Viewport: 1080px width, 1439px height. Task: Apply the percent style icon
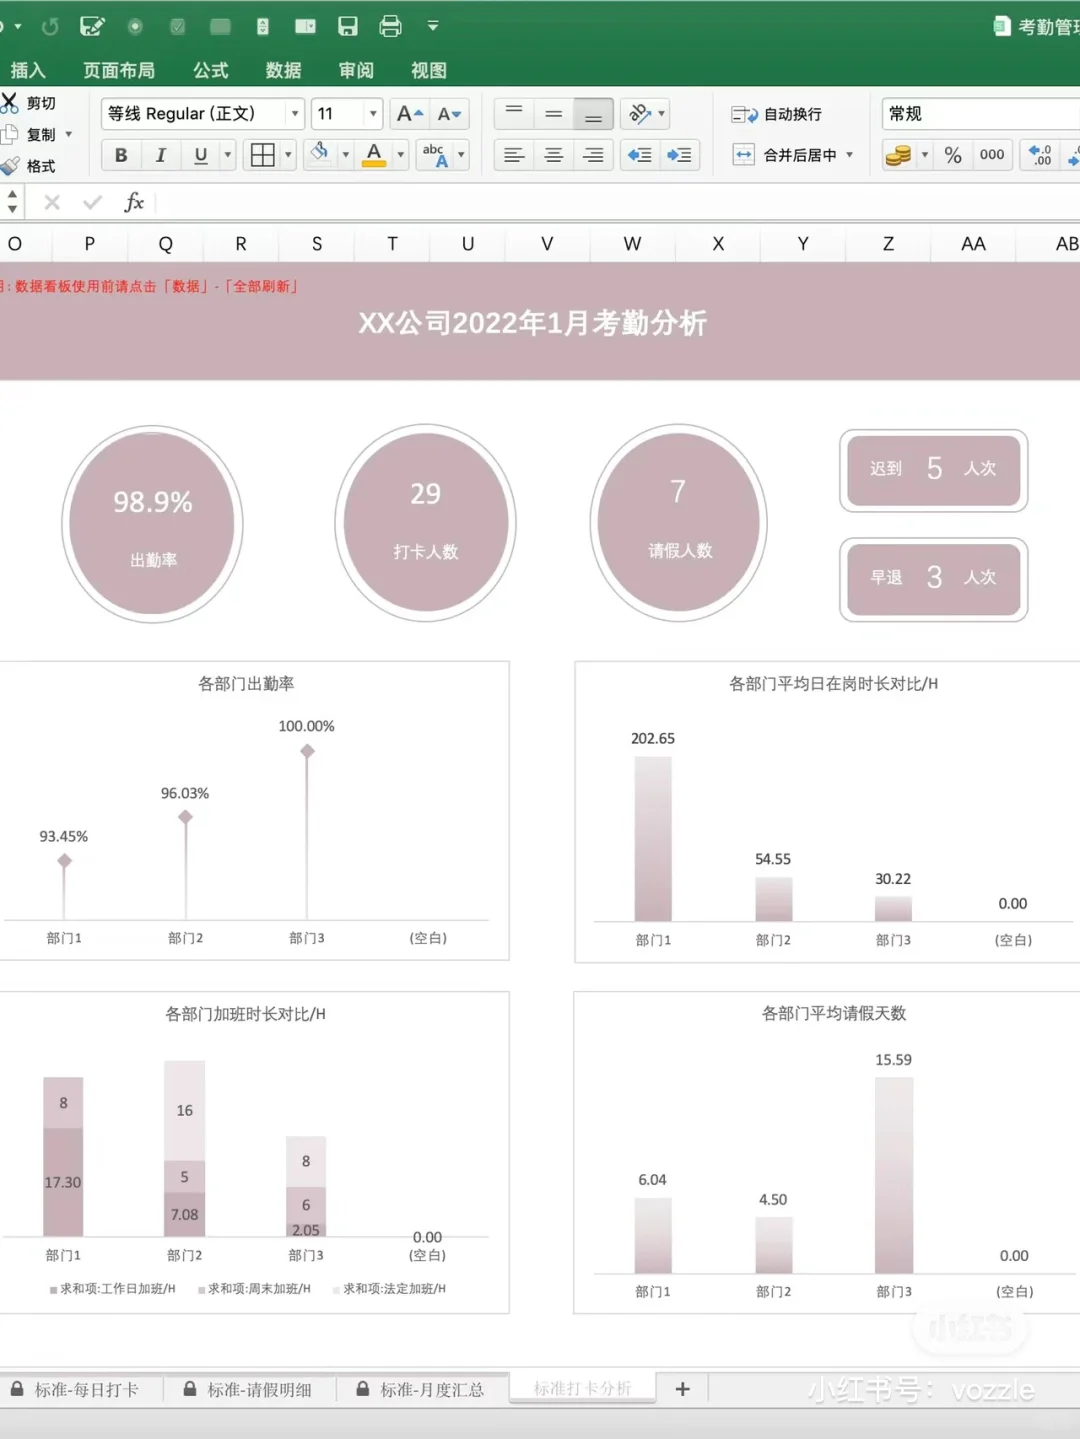[953, 155]
